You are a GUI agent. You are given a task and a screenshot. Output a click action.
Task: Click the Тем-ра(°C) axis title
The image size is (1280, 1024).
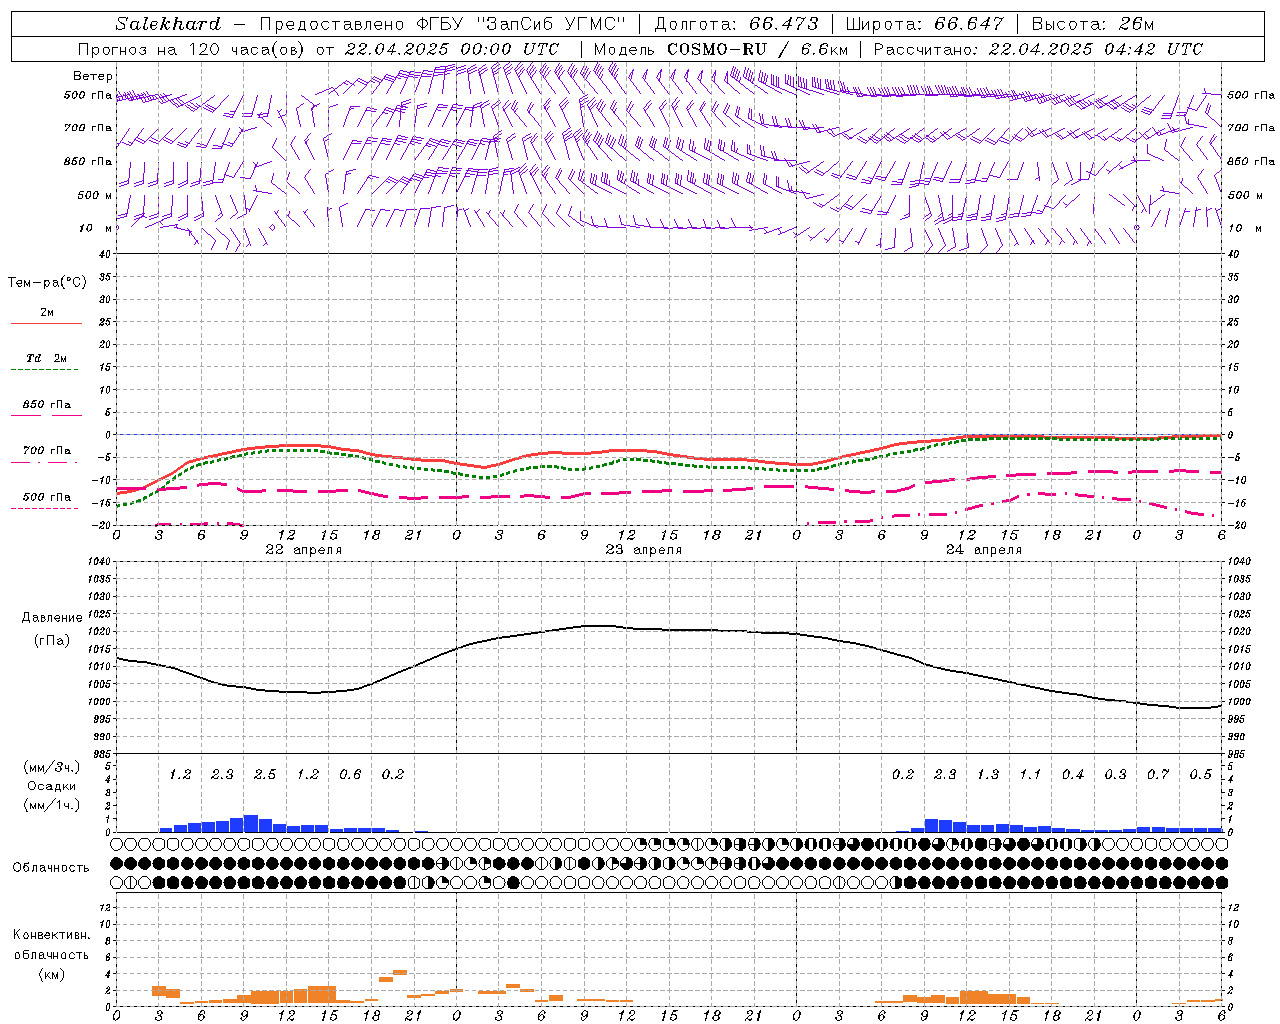(x=47, y=283)
